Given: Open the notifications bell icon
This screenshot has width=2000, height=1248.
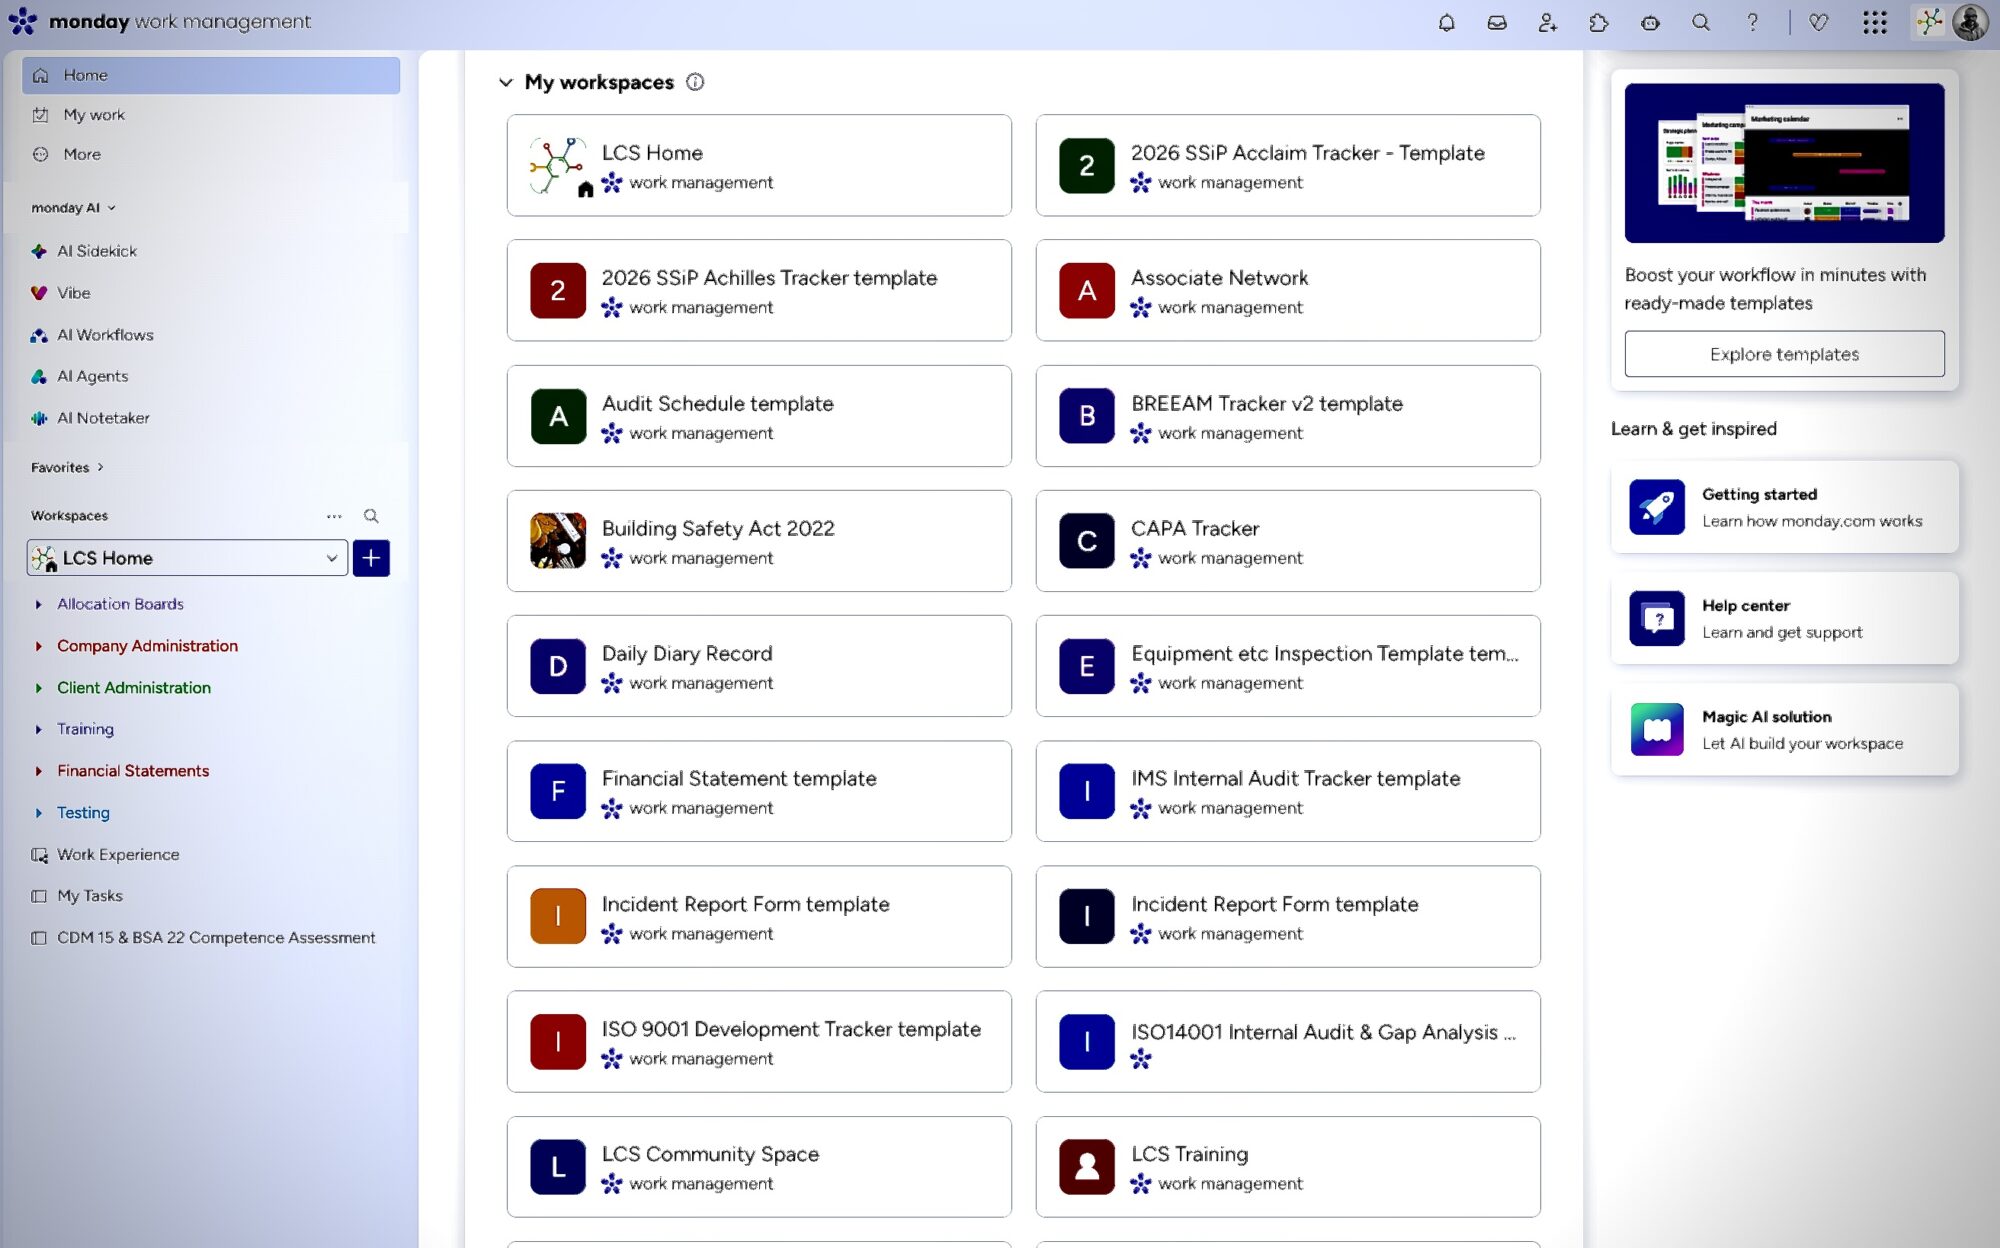Looking at the screenshot, I should [x=1446, y=22].
